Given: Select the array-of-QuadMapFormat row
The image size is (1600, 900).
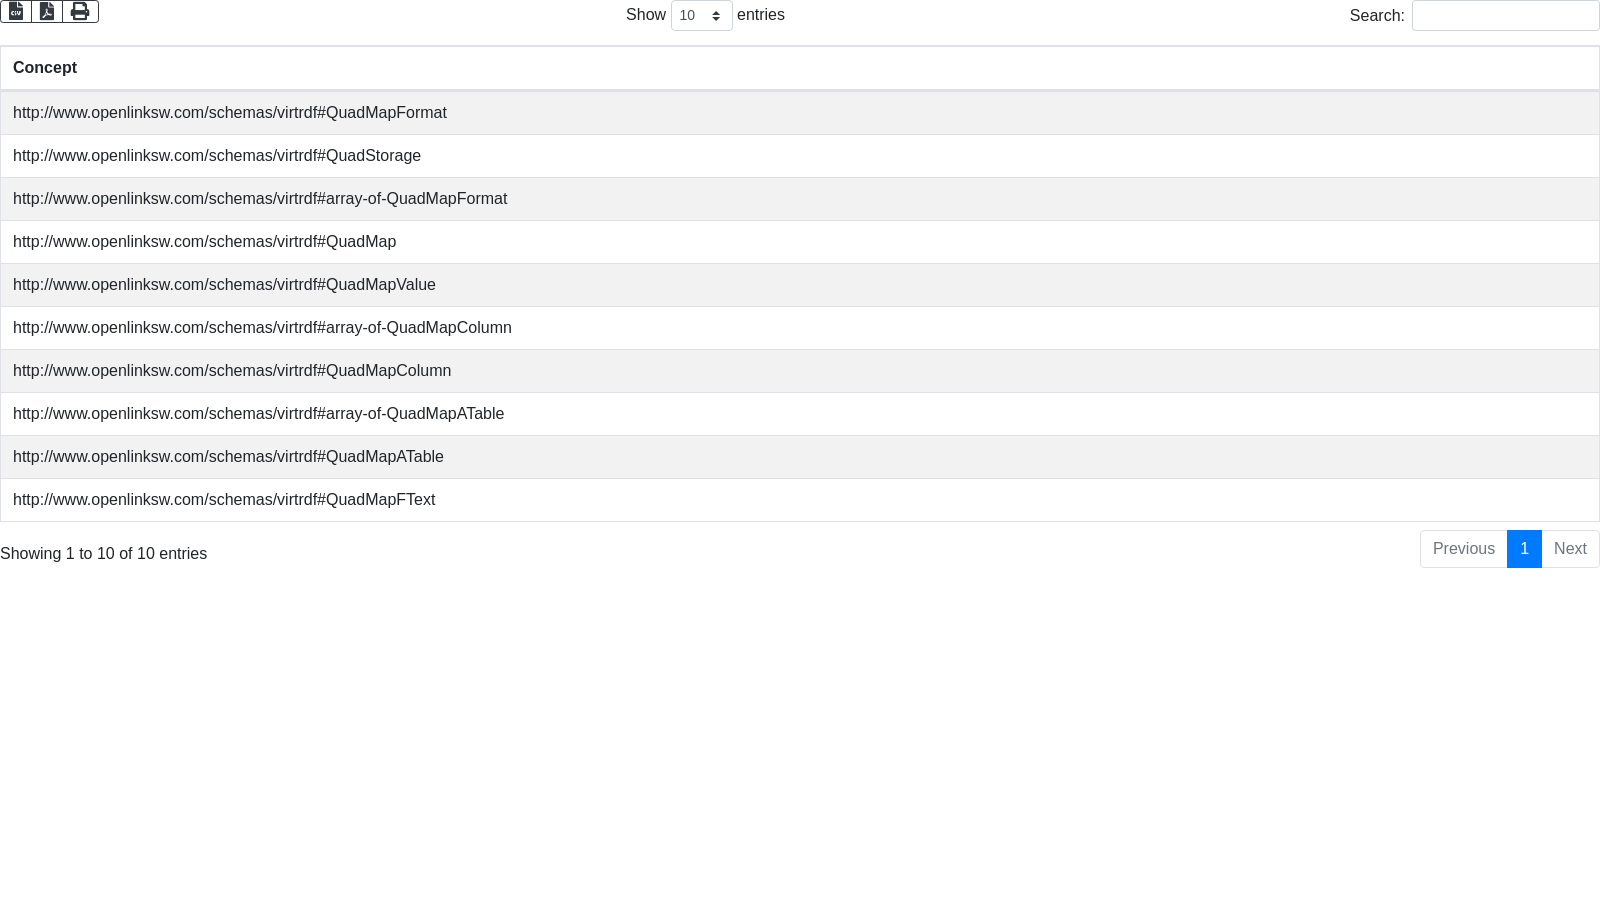Looking at the screenshot, I should point(260,199).
